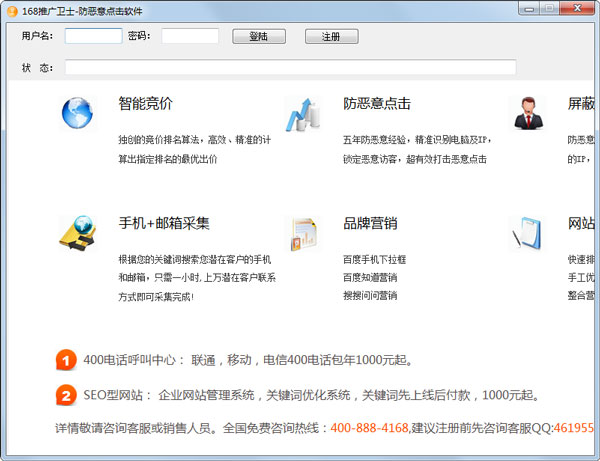Click the customer service QQ number
The height and width of the screenshot is (461, 600).
(574, 428)
